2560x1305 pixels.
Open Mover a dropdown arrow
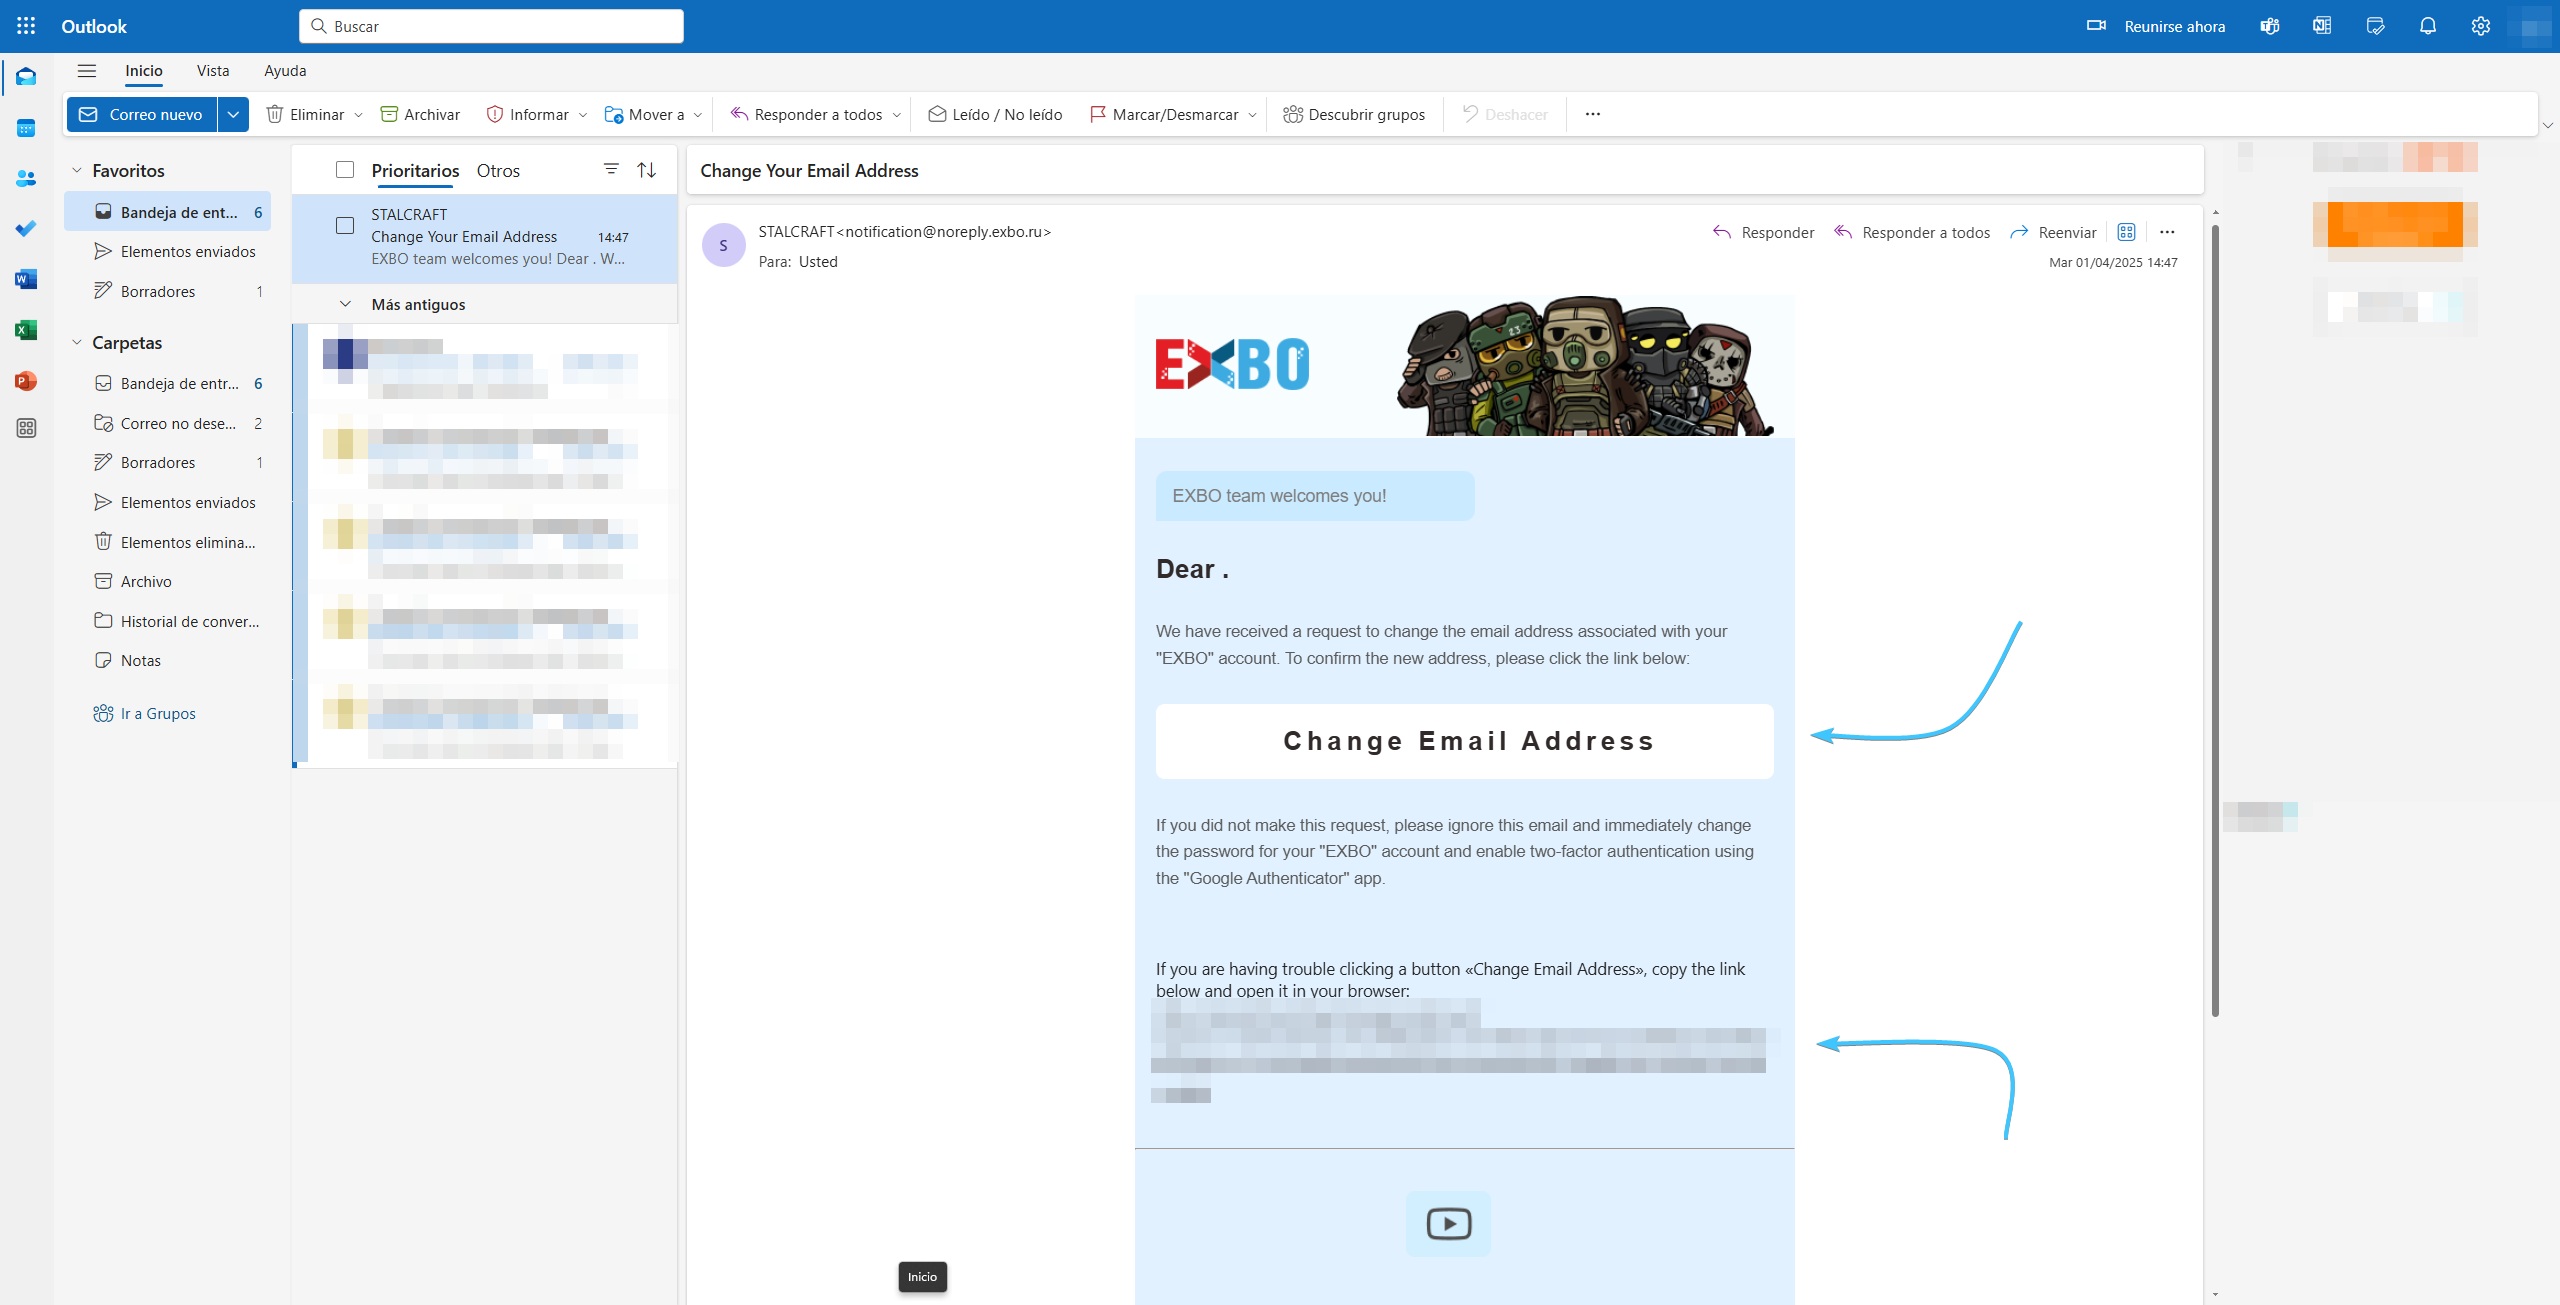click(x=698, y=115)
